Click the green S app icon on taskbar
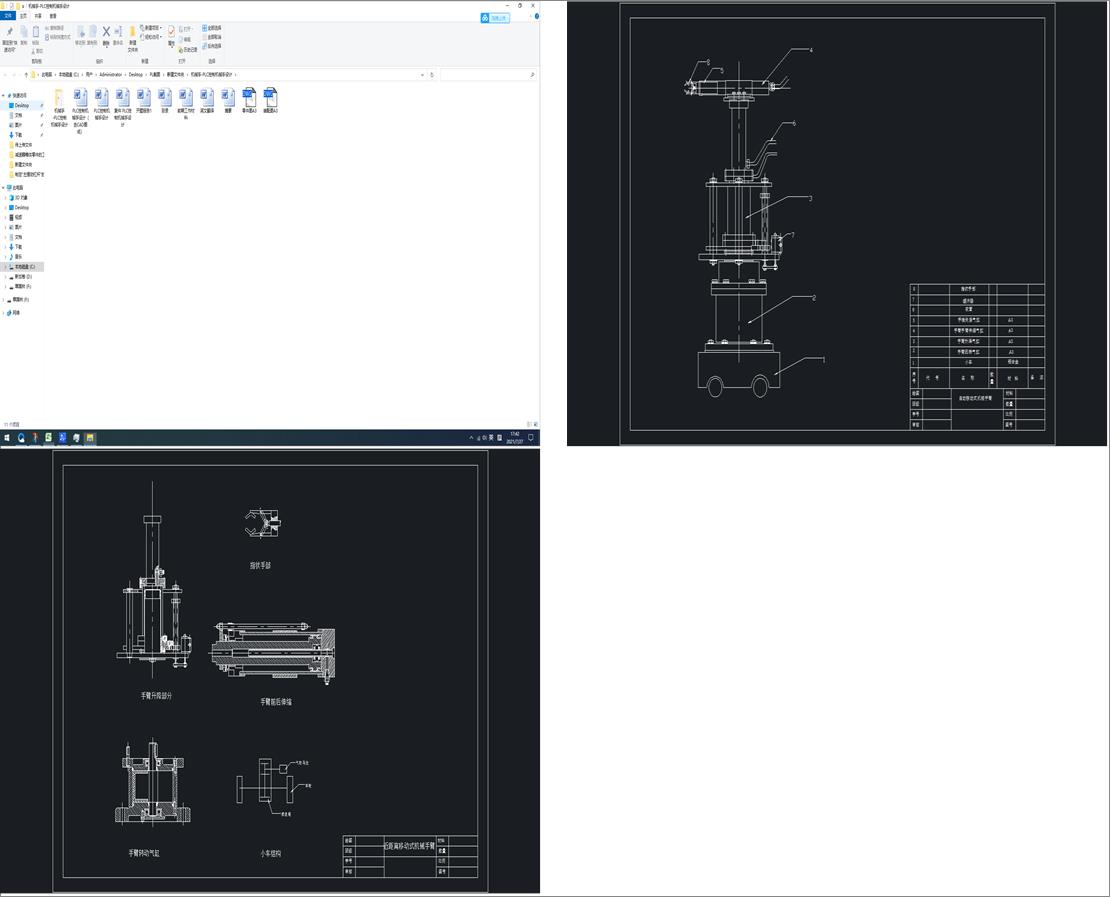1110x897 pixels. pos(49,438)
